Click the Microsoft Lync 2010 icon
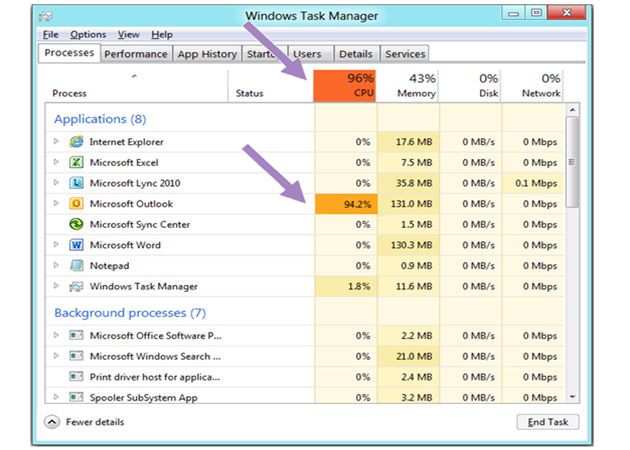 click(x=76, y=183)
